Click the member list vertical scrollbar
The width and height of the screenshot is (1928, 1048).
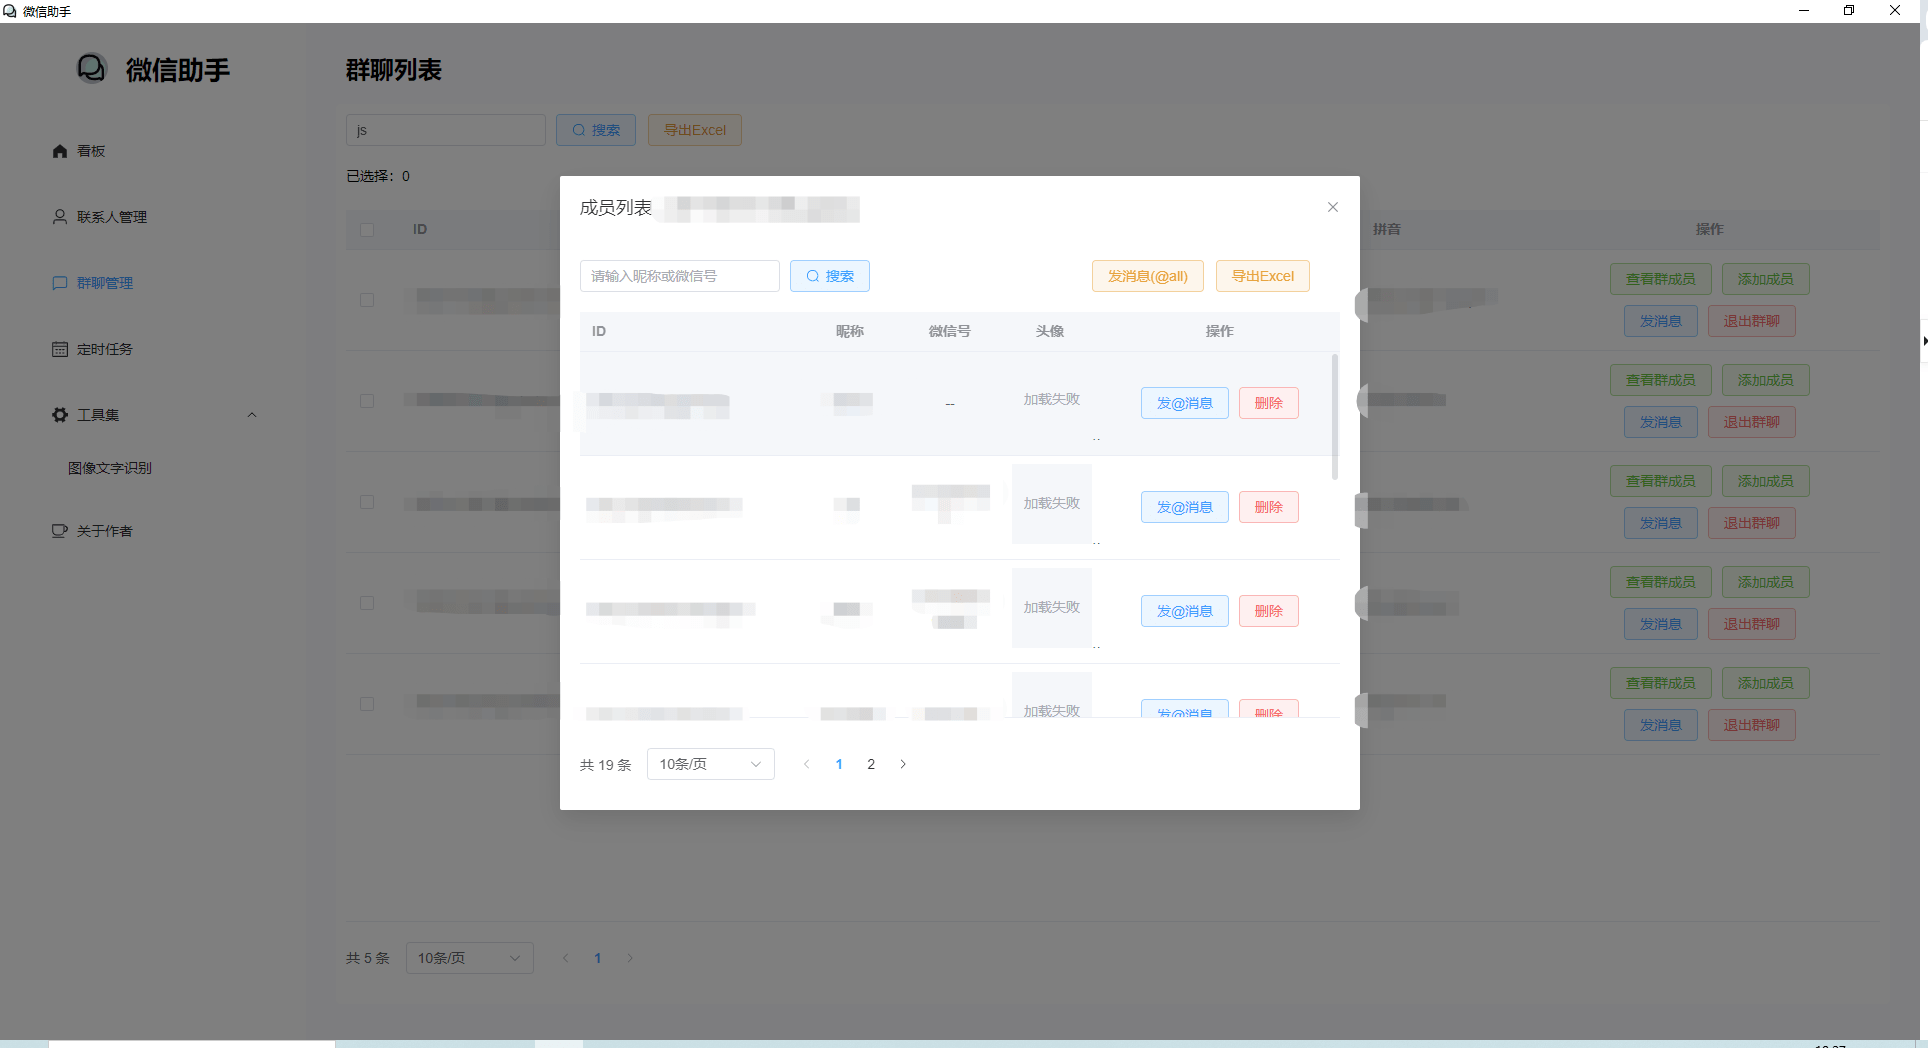1335,417
